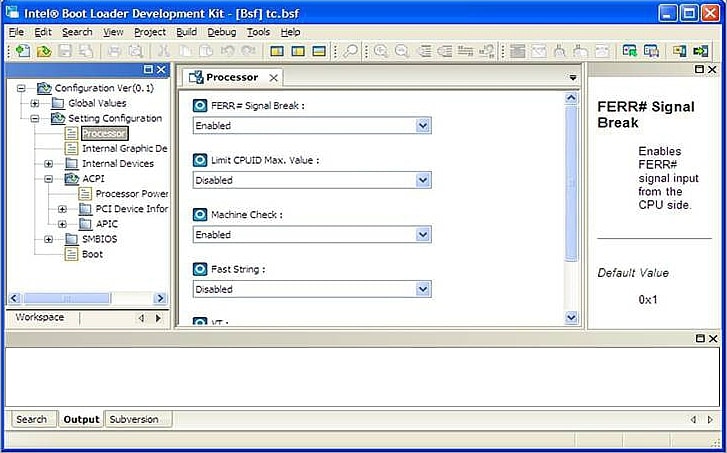Open the Tools menu
Viewport: 727px width, 453px height.
click(258, 32)
